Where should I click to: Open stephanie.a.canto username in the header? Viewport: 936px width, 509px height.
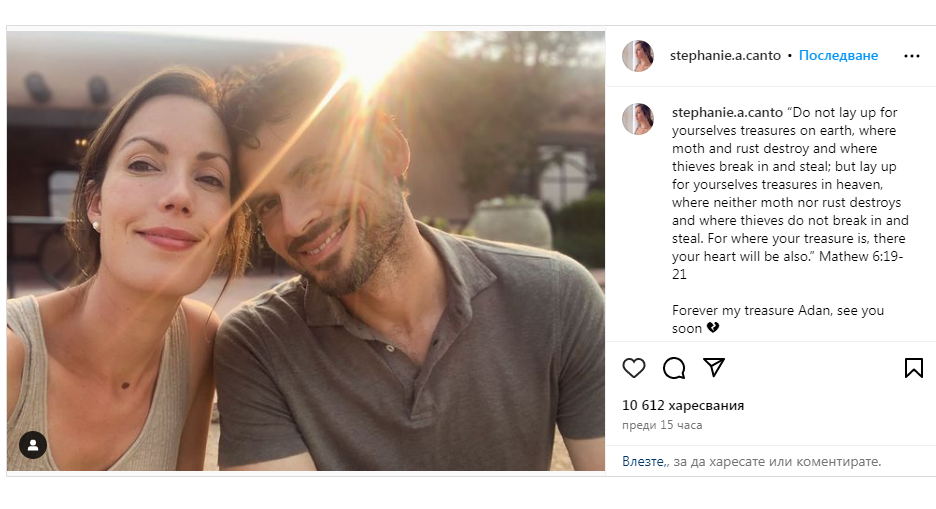[725, 56]
